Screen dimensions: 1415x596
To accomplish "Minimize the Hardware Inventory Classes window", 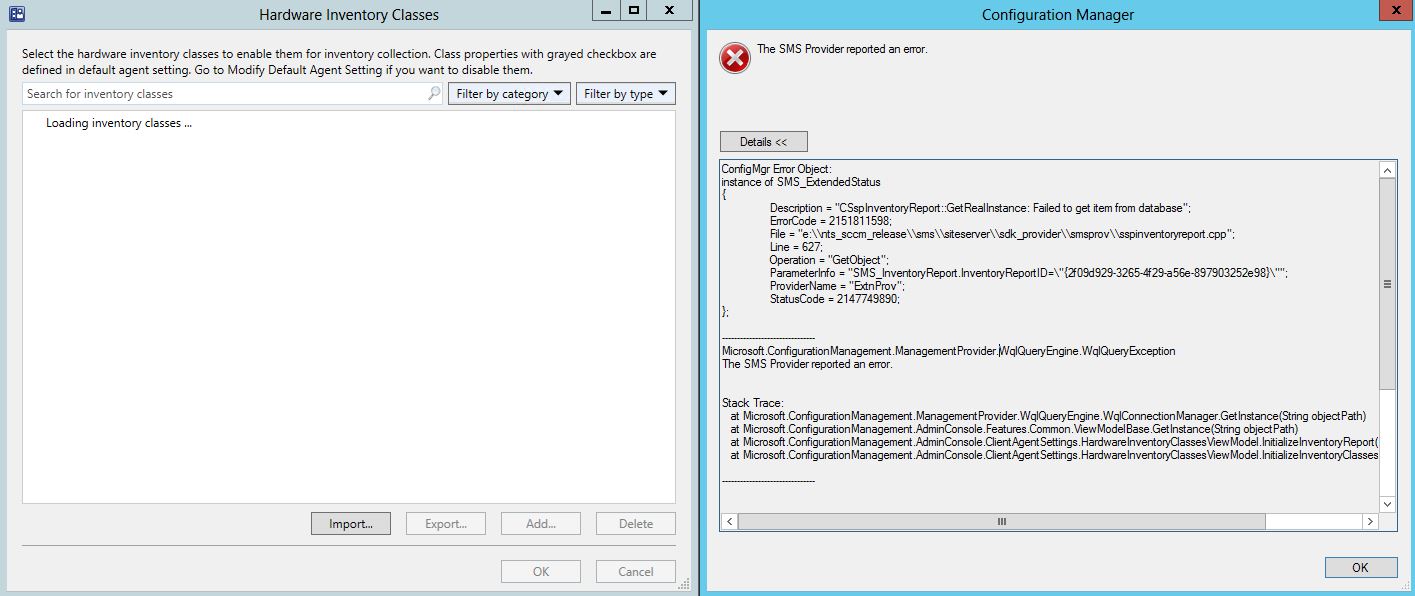I will click(x=605, y=10).
